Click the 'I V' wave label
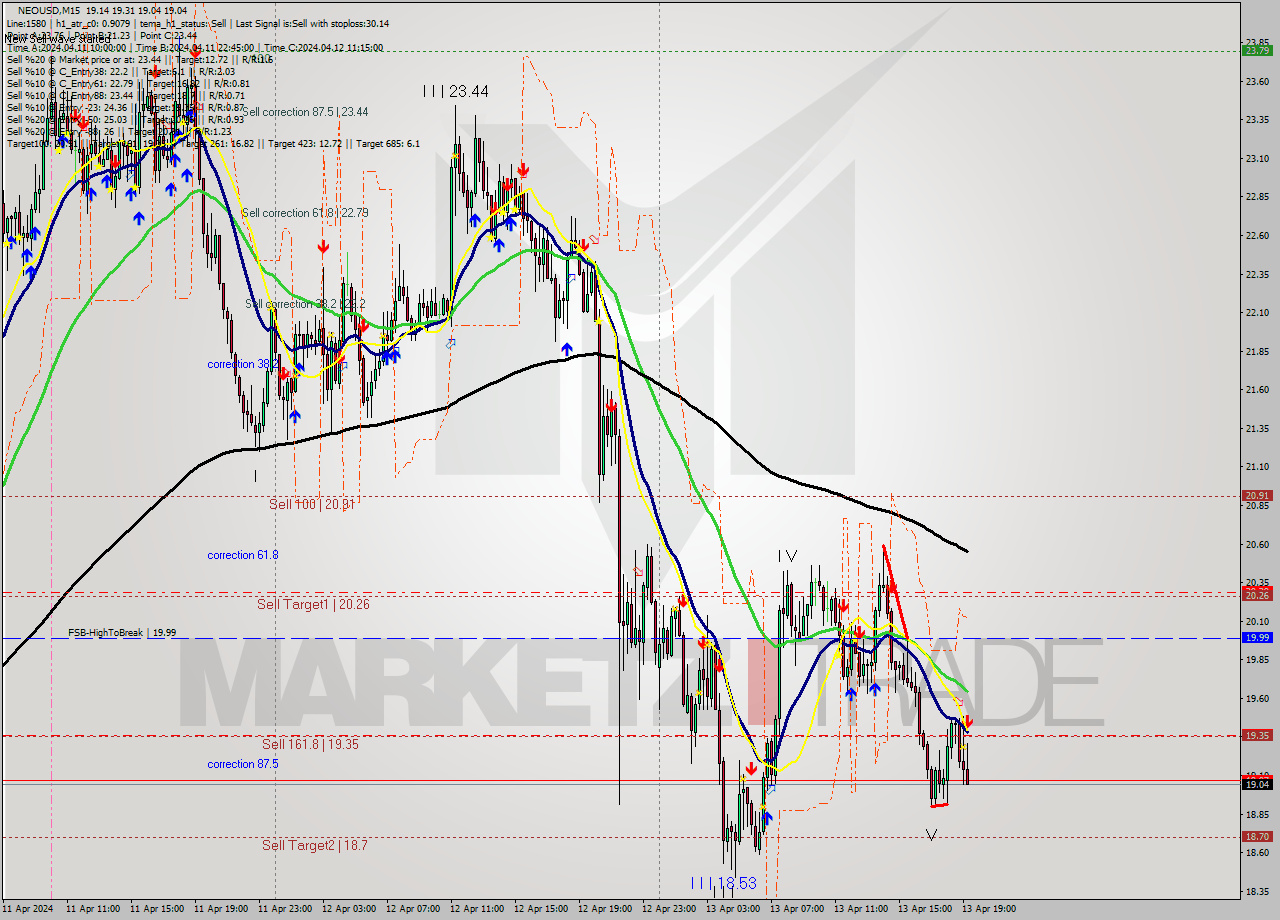 pyautogui.click(x=788, y=556)
